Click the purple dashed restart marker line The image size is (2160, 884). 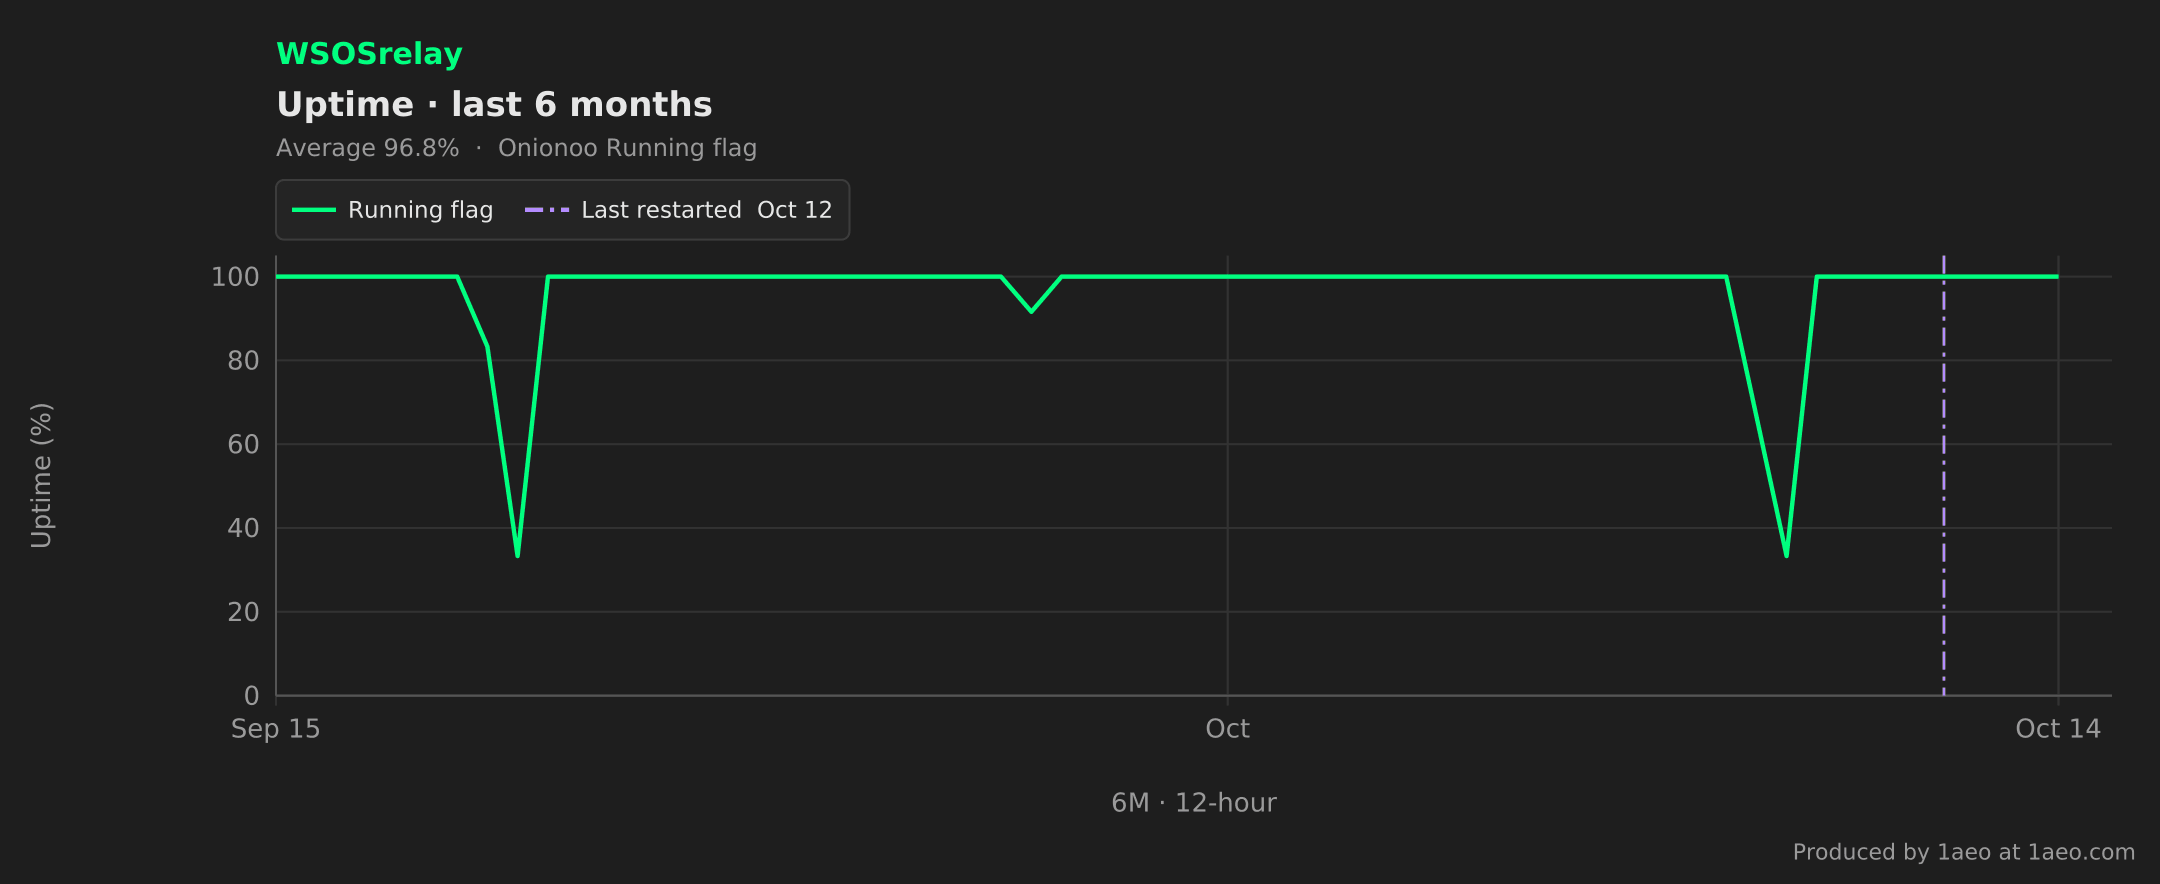point(1943,475)
